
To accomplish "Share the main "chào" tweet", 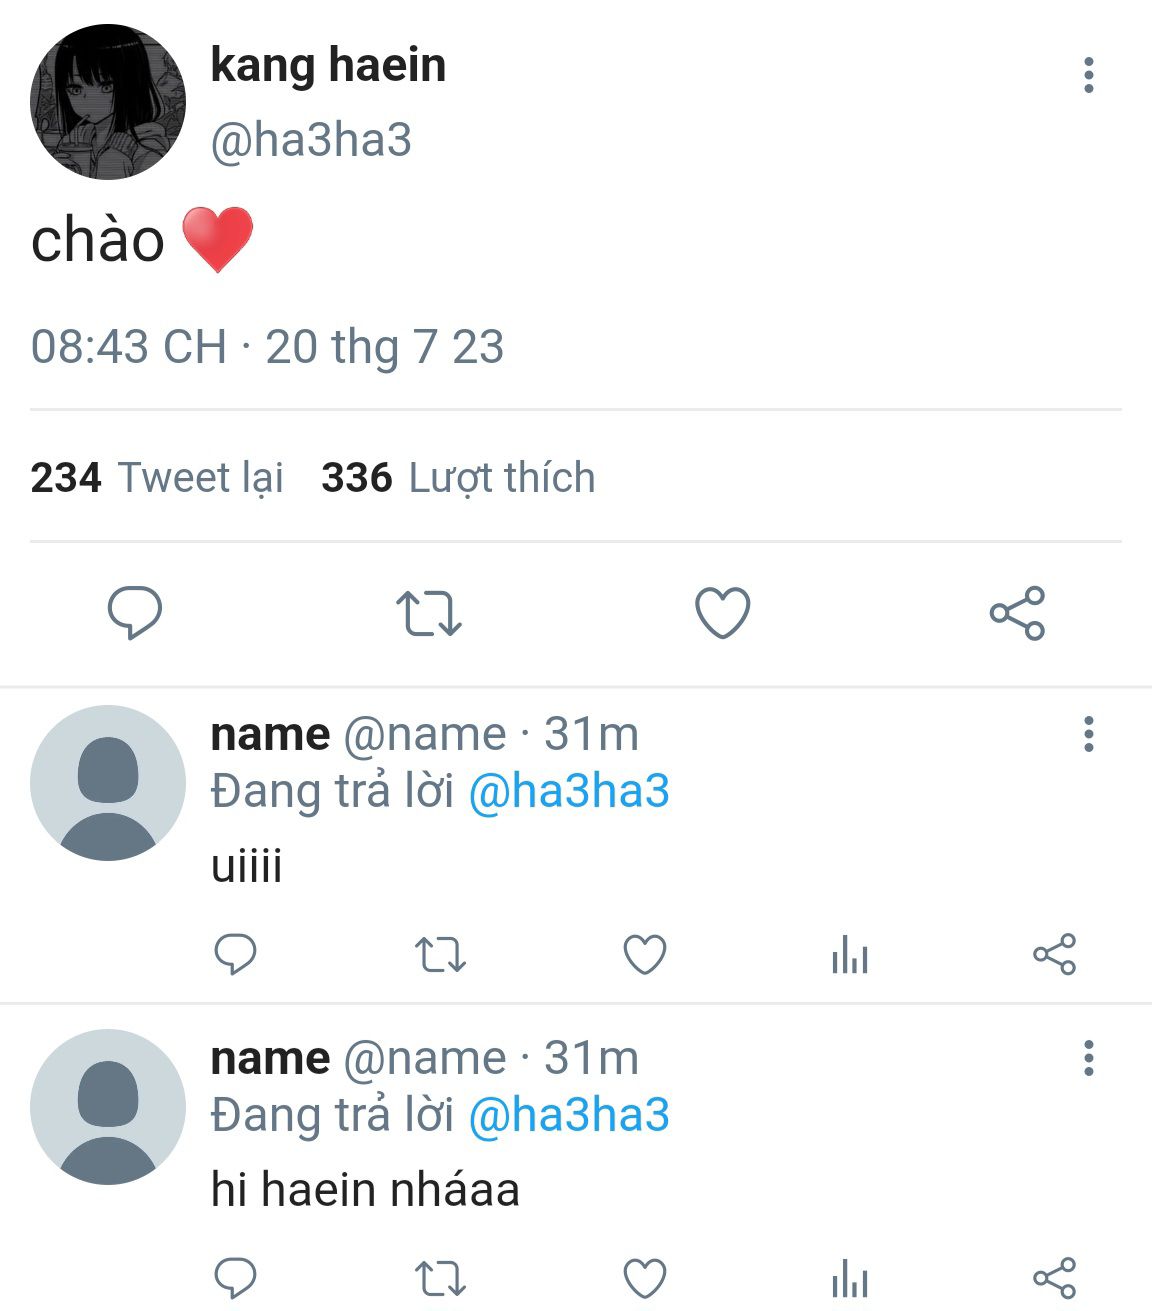I will click(x=1017, y=613).
